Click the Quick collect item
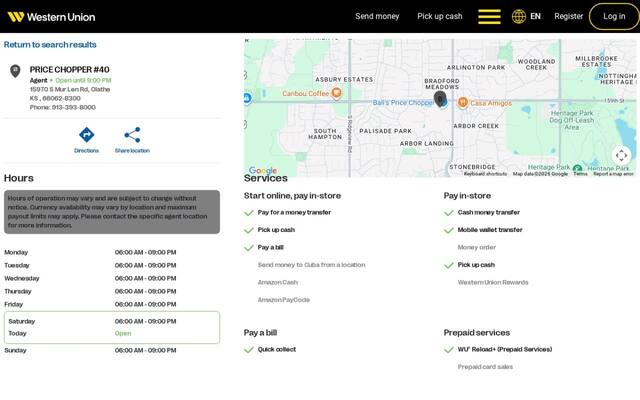Screen dimensions: 640x400 (x=277, y=349)
